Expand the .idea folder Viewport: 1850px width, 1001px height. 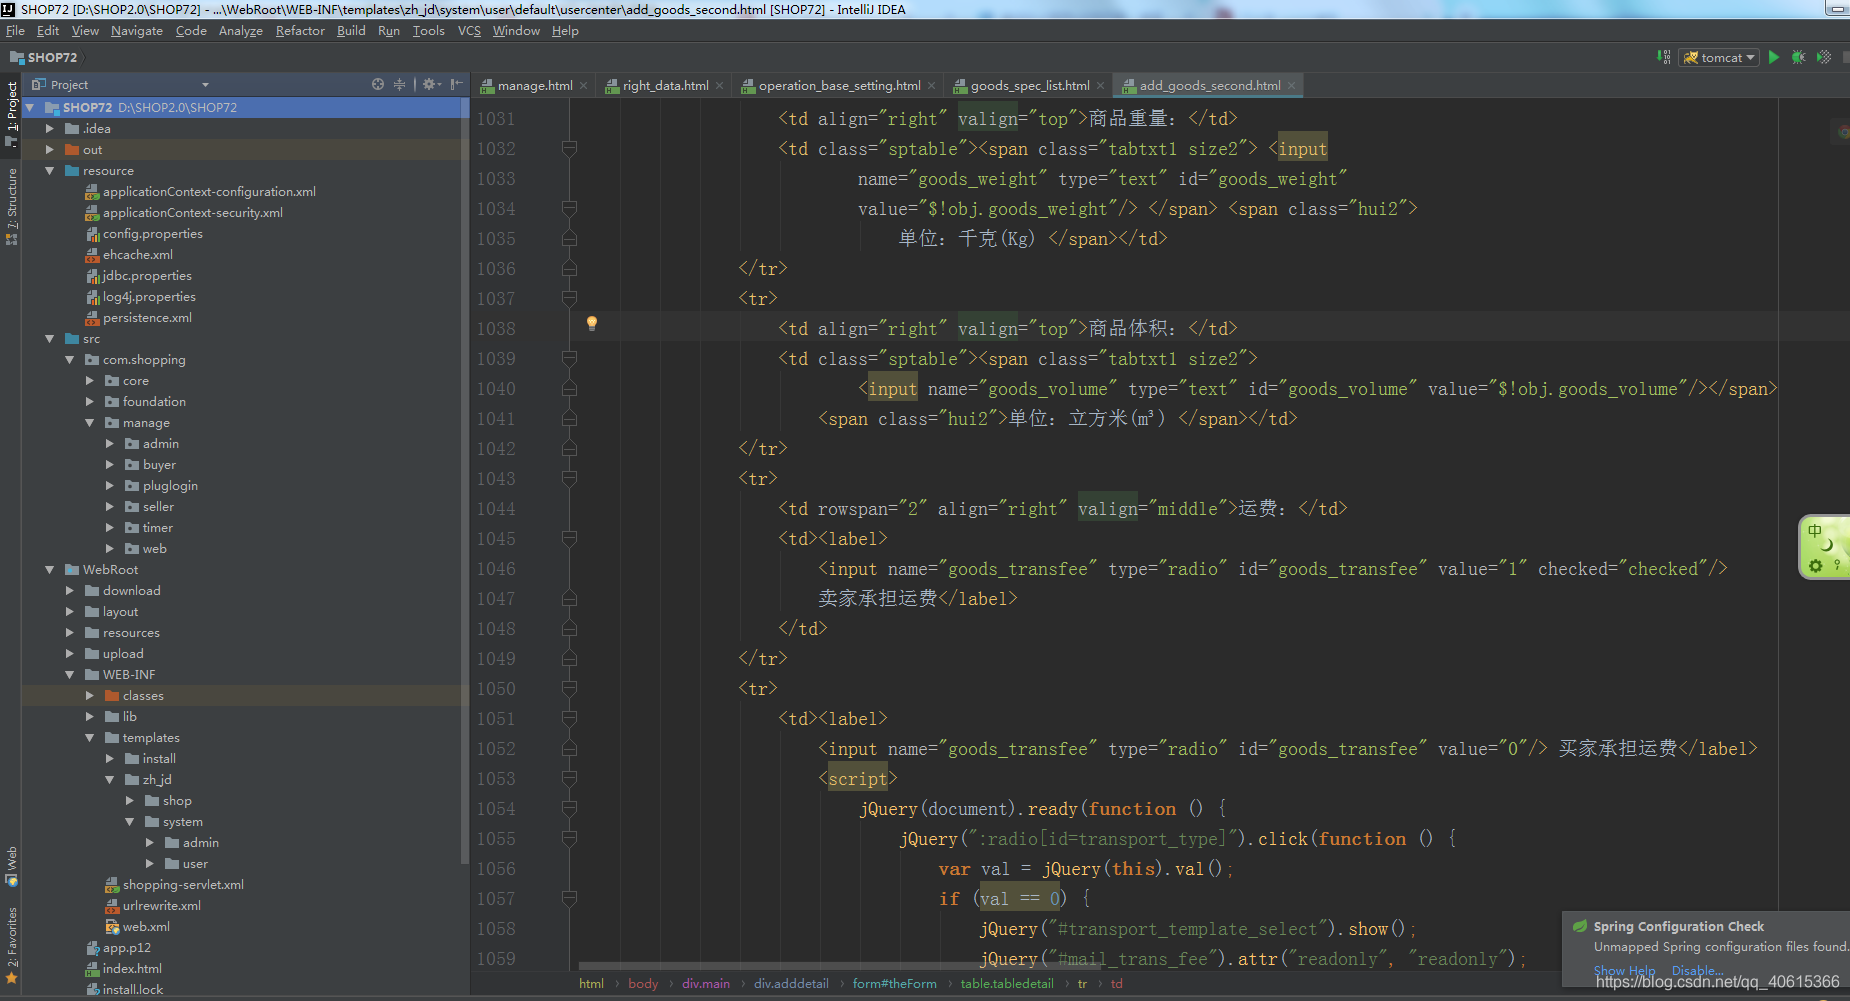[50, 128]
